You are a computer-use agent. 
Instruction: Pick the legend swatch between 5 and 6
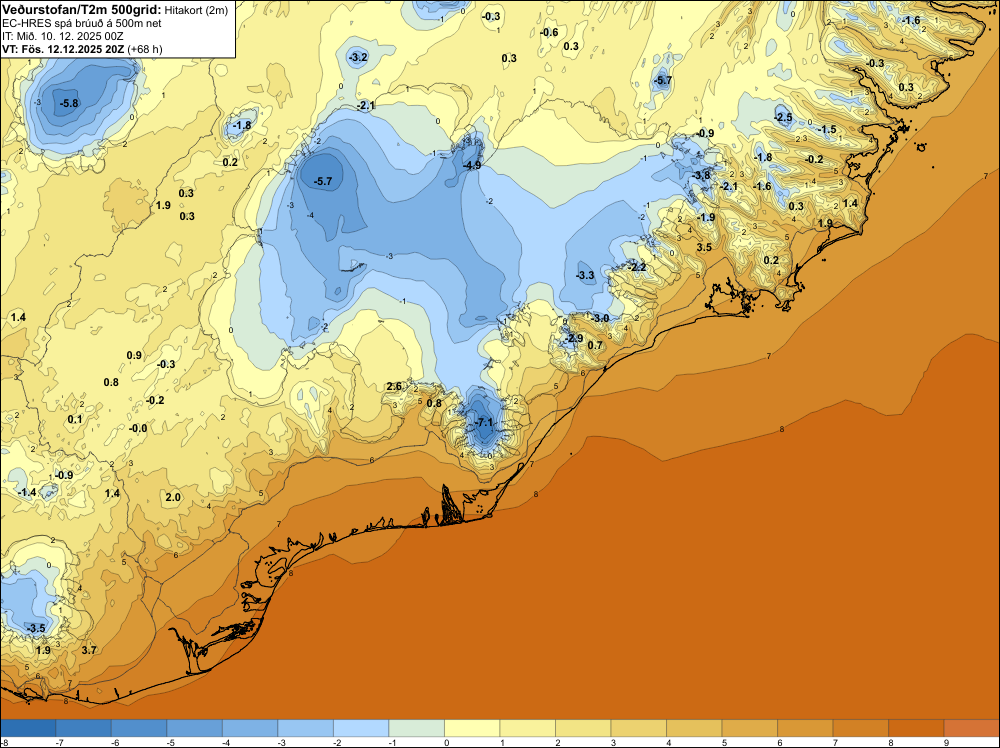[749, 728]
